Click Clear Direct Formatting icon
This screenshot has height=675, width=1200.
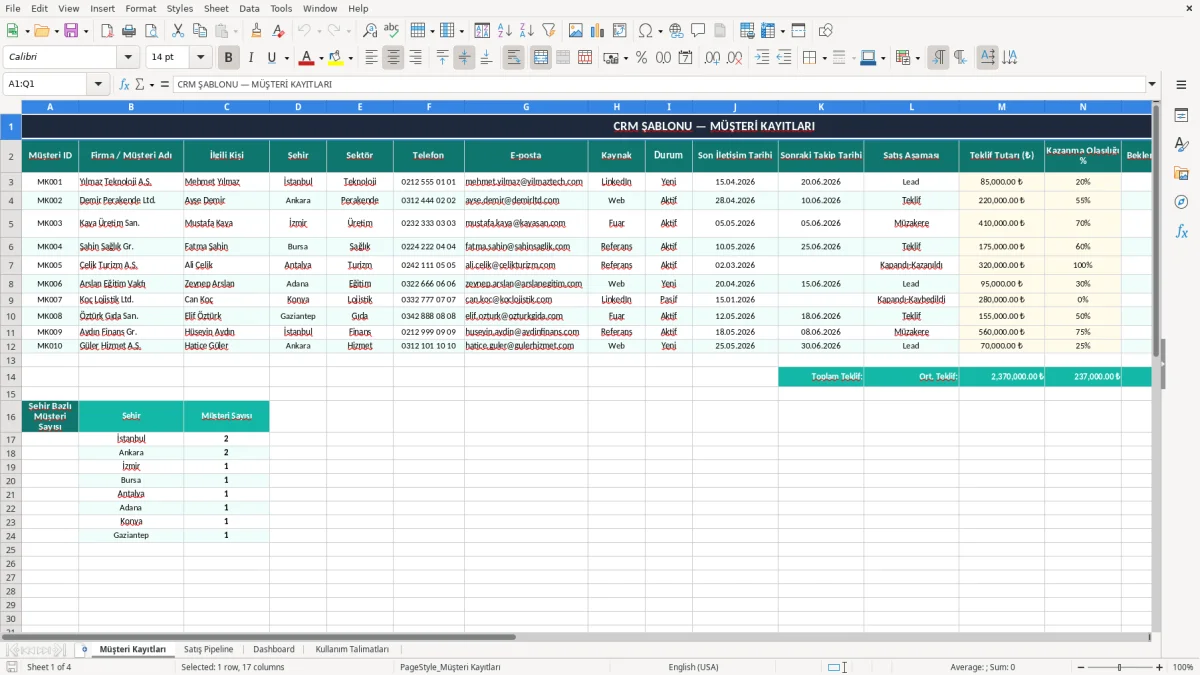(x=278, y=31)
